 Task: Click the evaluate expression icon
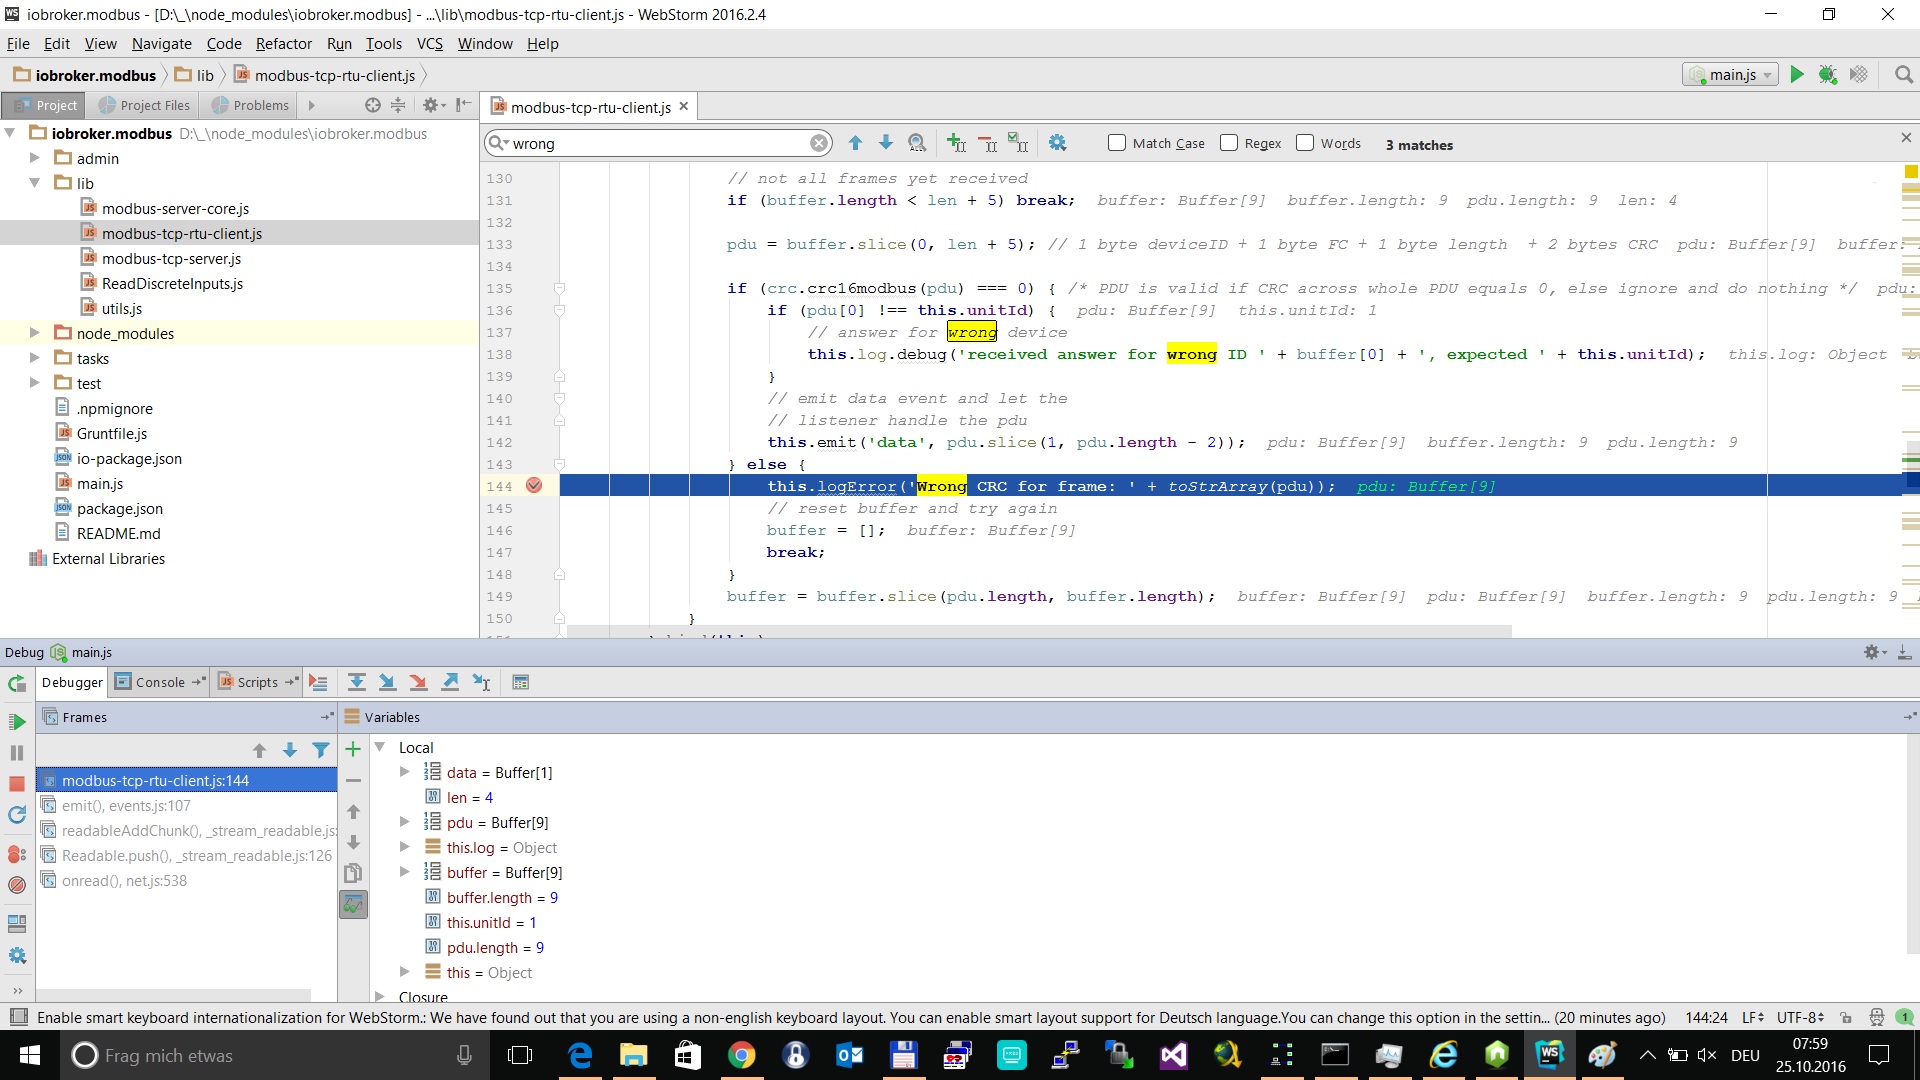(520, 682)
